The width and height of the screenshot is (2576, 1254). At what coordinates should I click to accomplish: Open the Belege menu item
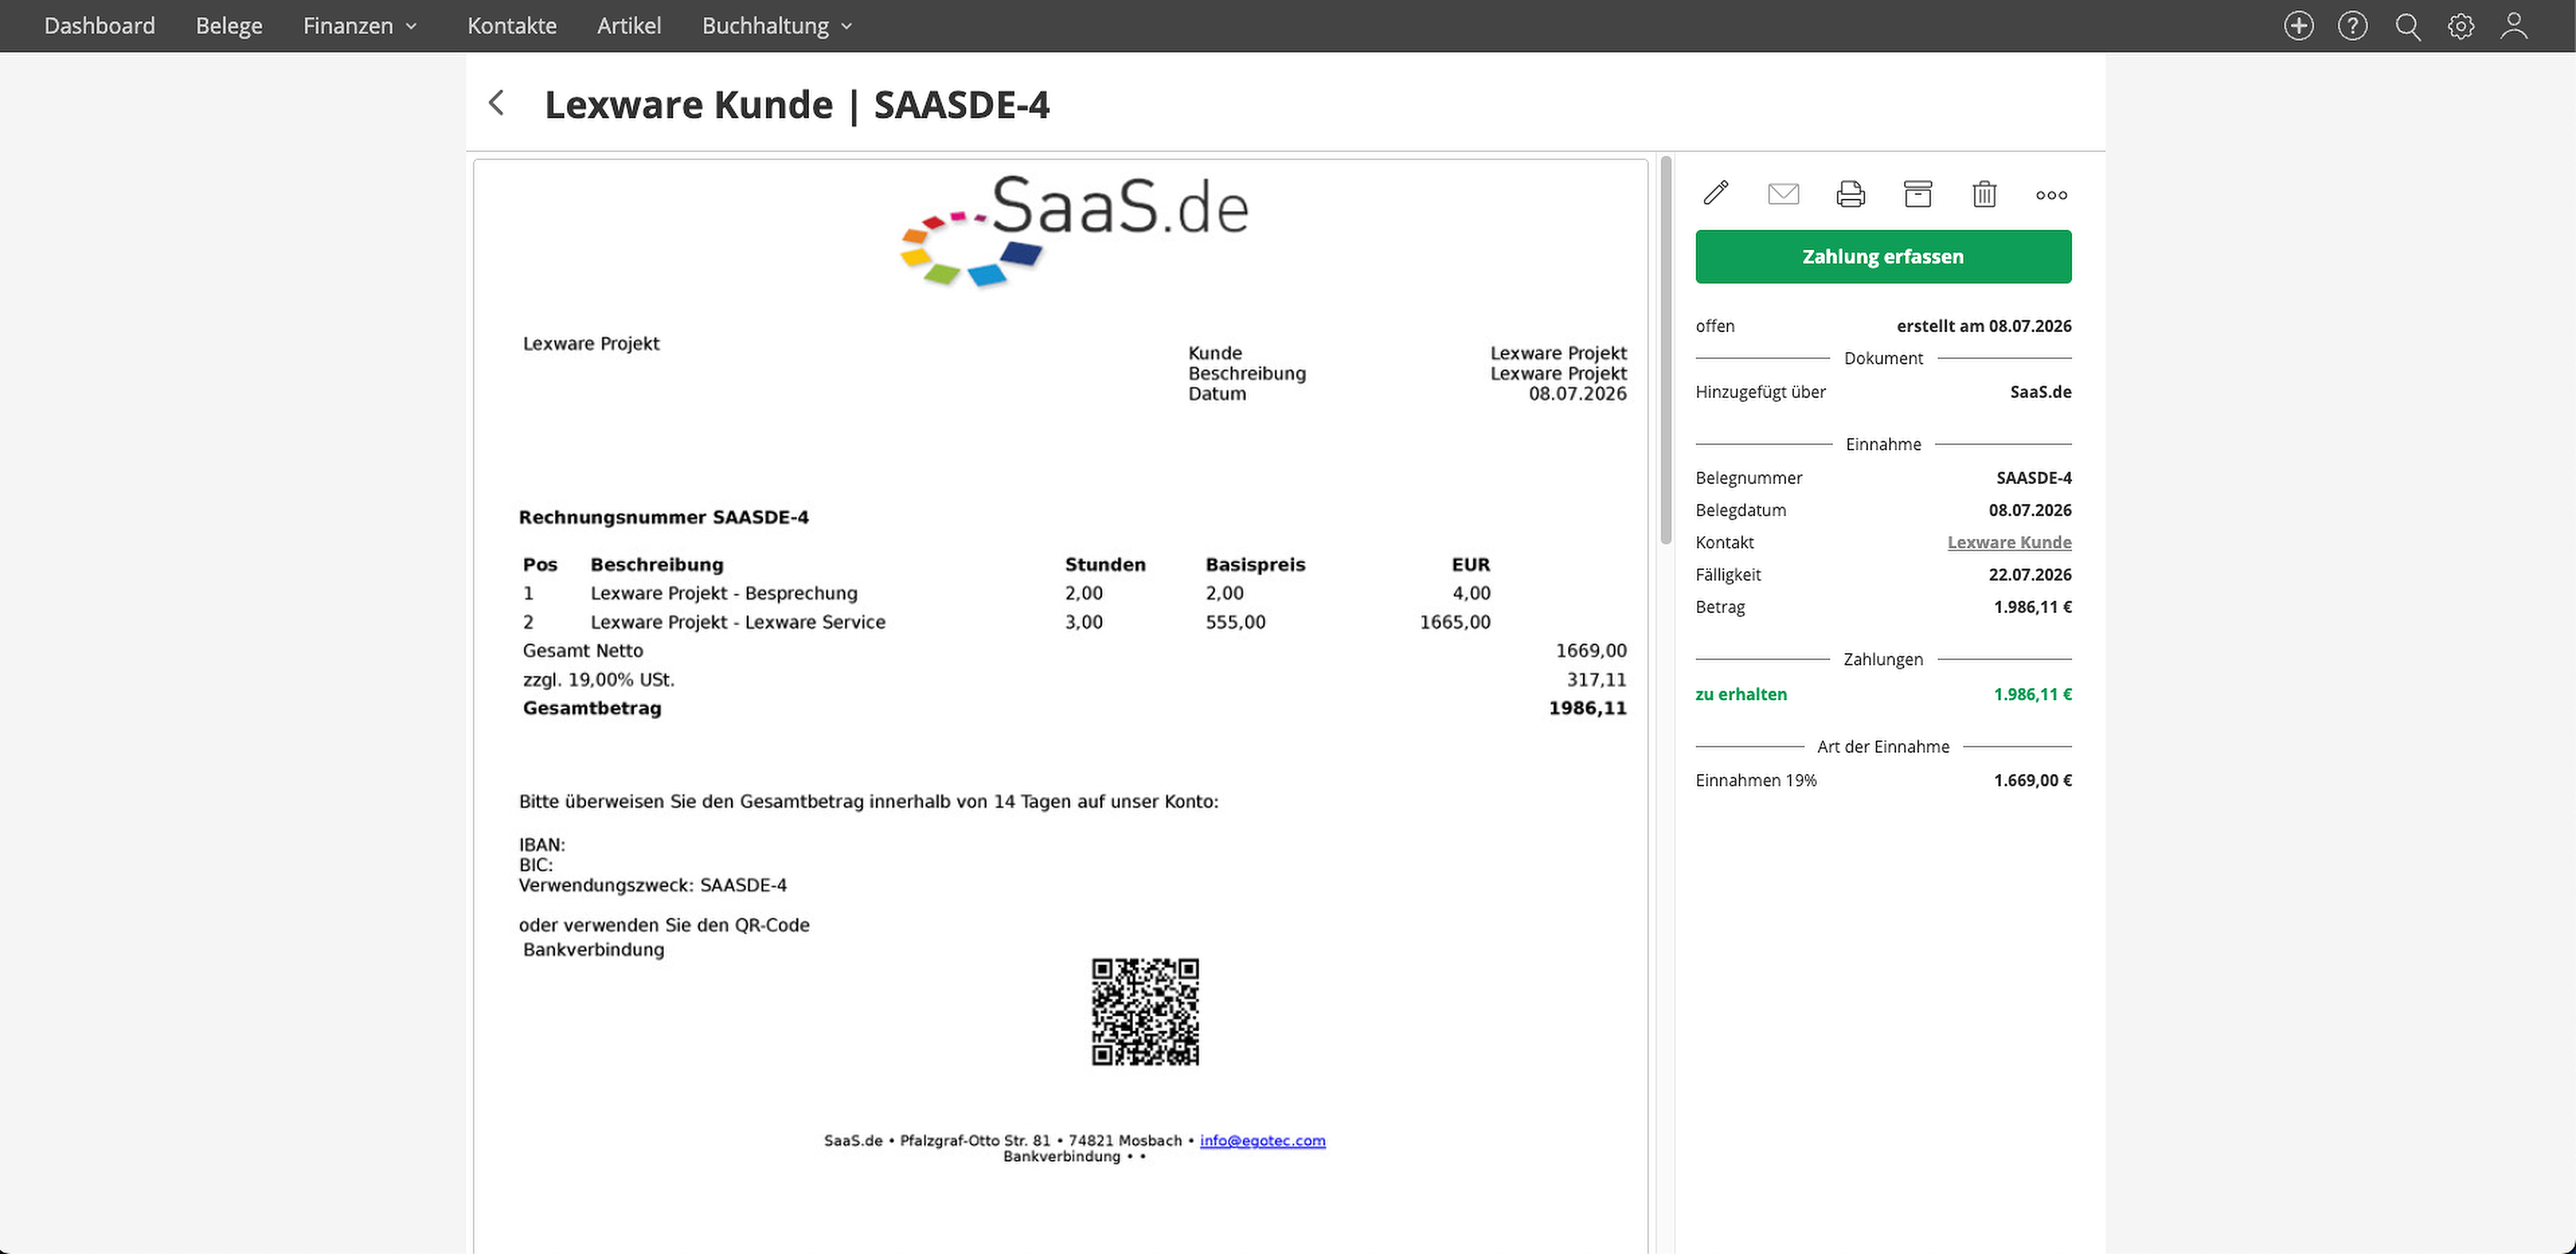229,26
